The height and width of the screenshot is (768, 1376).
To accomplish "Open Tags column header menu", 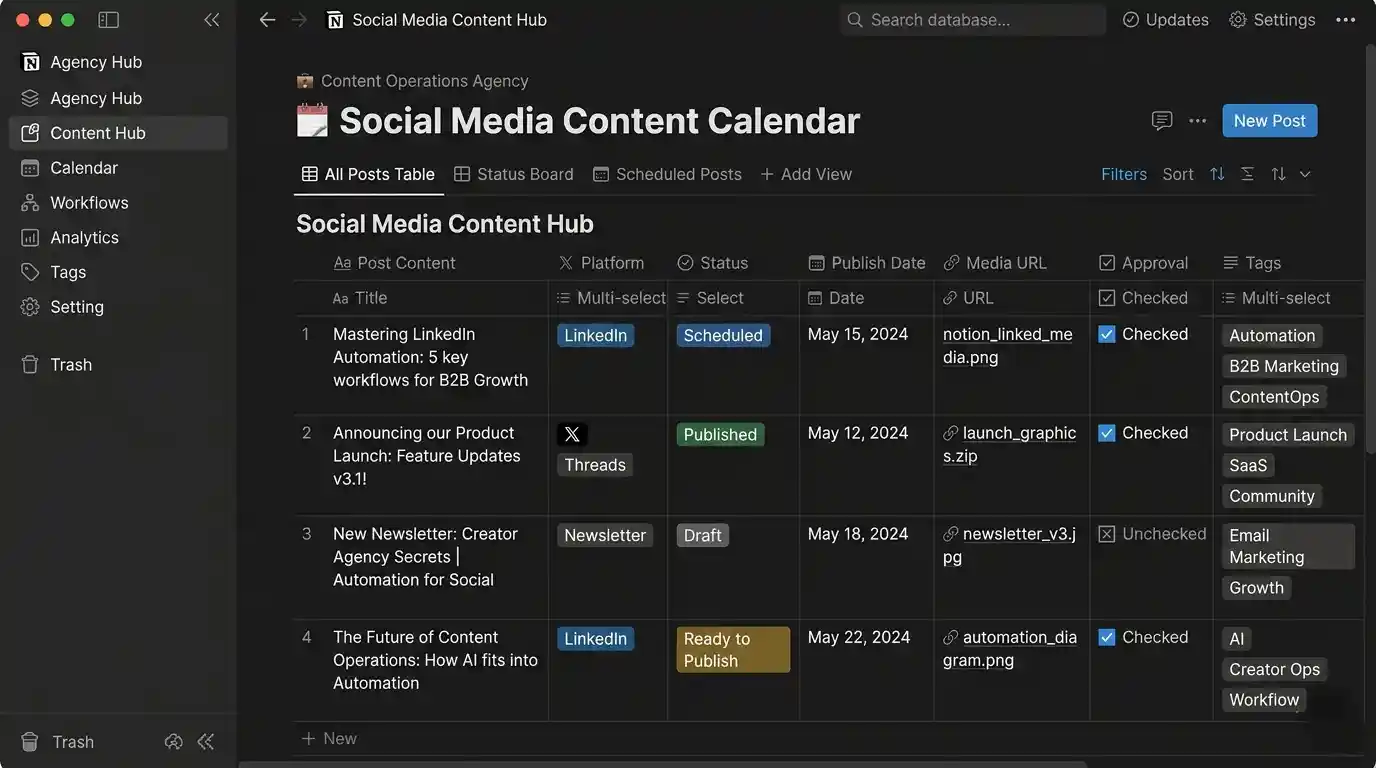I will tap(1252, 263).
